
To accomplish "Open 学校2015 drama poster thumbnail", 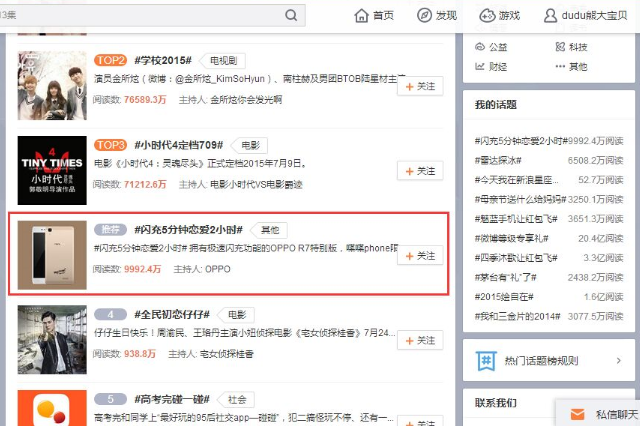I will click(x=52, y=85).
